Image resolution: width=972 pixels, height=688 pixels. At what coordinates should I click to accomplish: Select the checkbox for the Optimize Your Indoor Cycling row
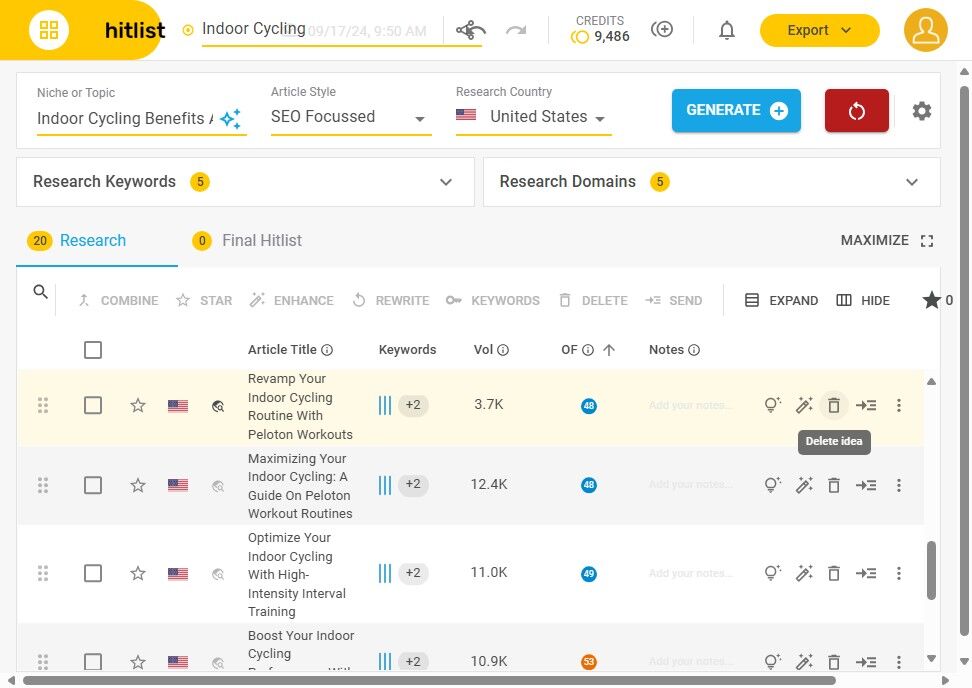coord(93,573)
